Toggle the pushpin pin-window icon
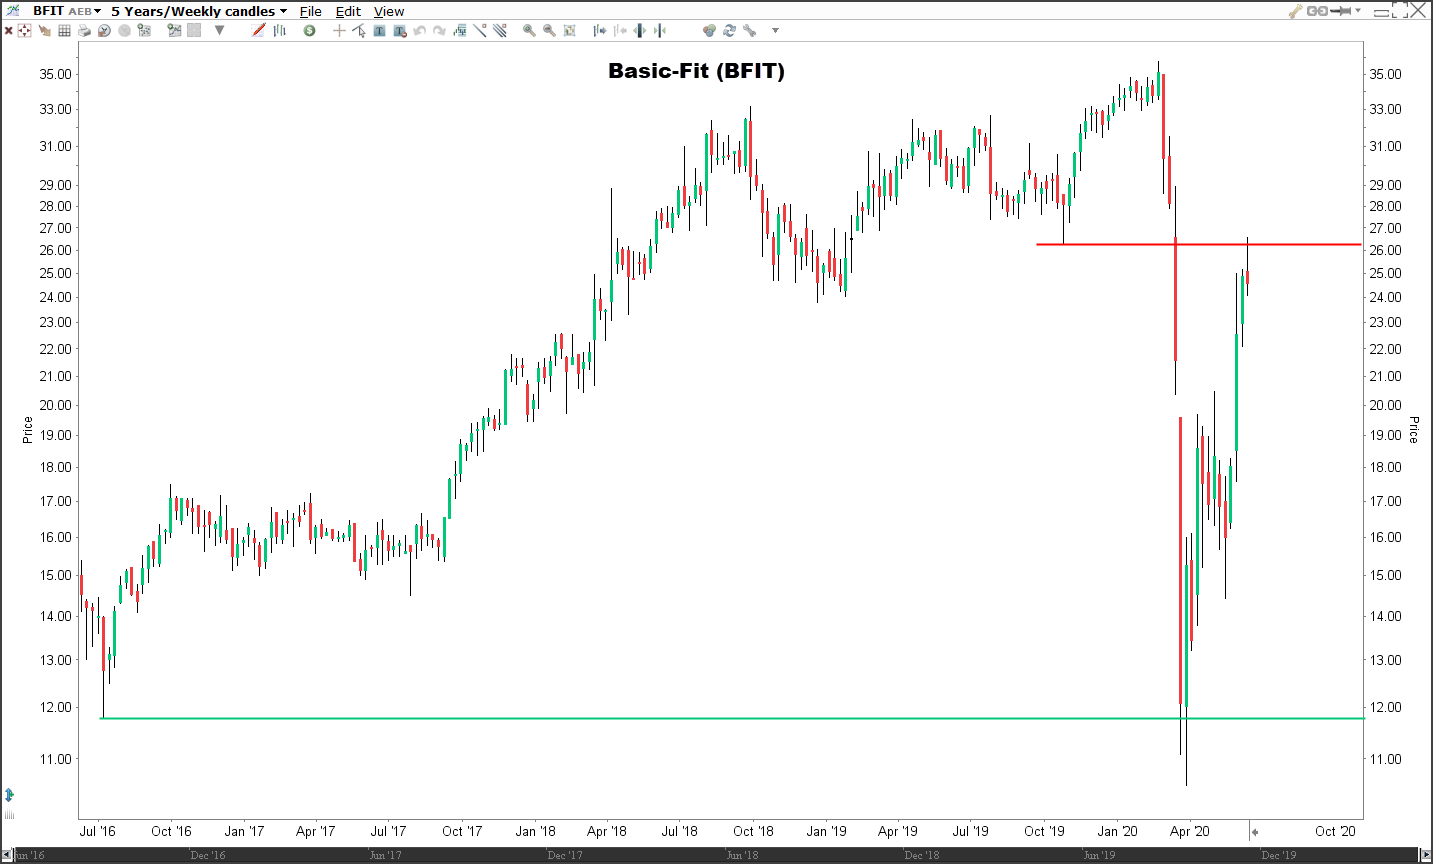The height and width of the screenshot is (864, 1433). (1341, 11)
